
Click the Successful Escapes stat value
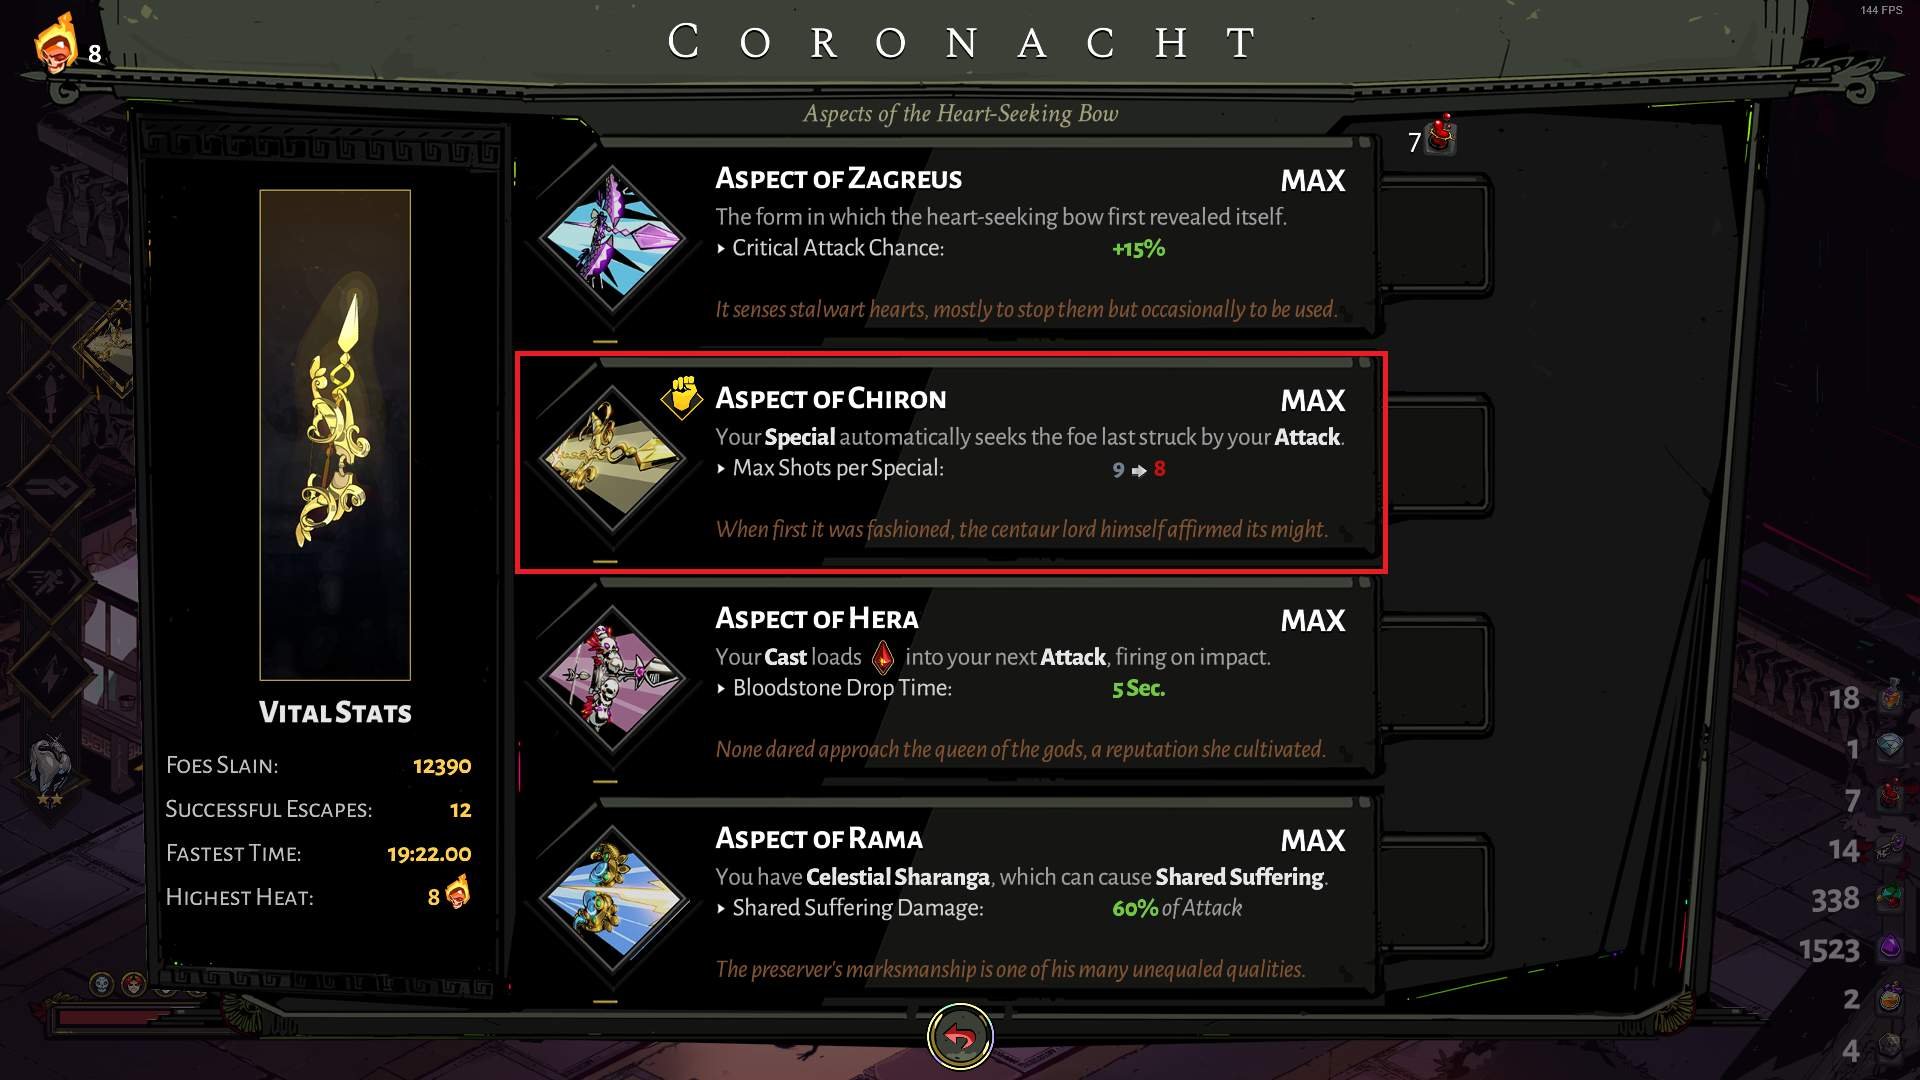[x=460, y=810]
